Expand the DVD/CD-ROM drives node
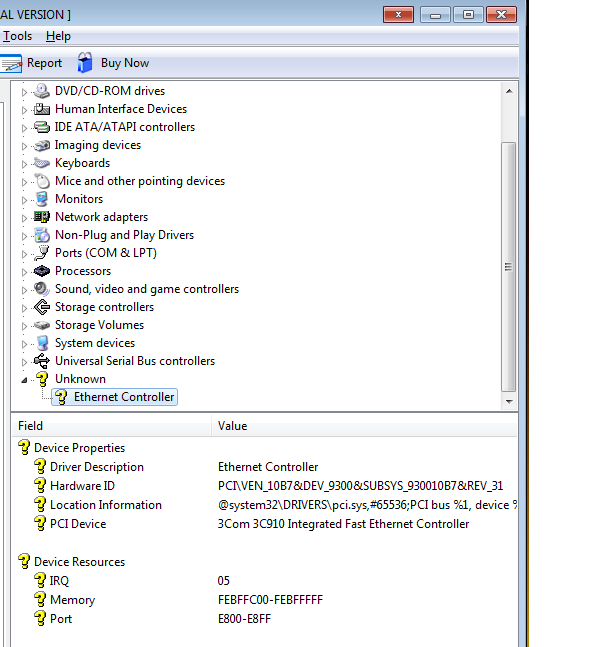 24,92
